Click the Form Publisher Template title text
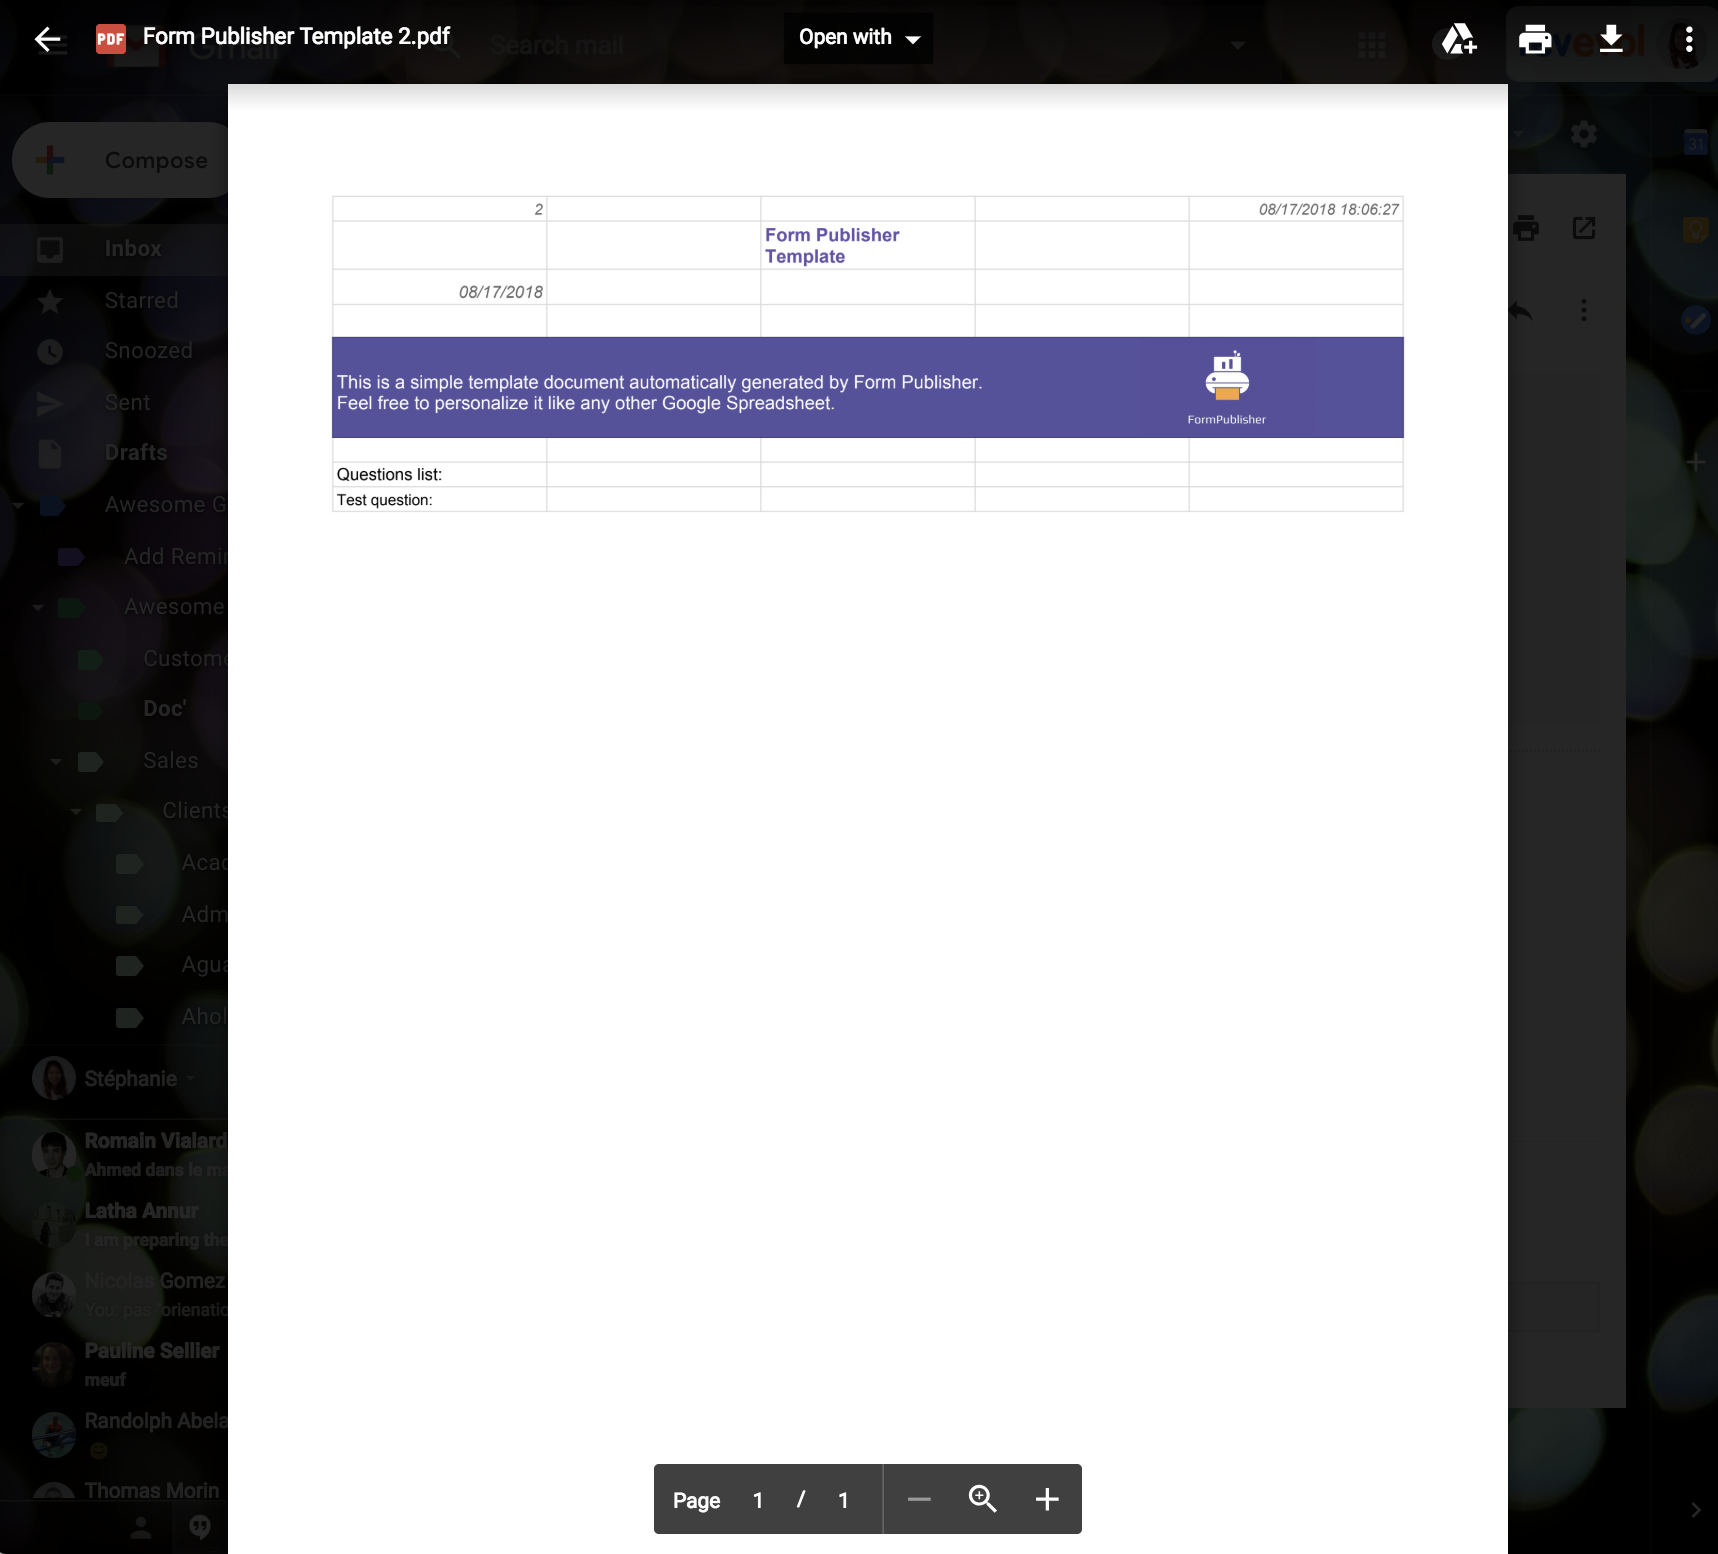The height and width of the screenshot is (1554, 1718). [x=832, y=246]
